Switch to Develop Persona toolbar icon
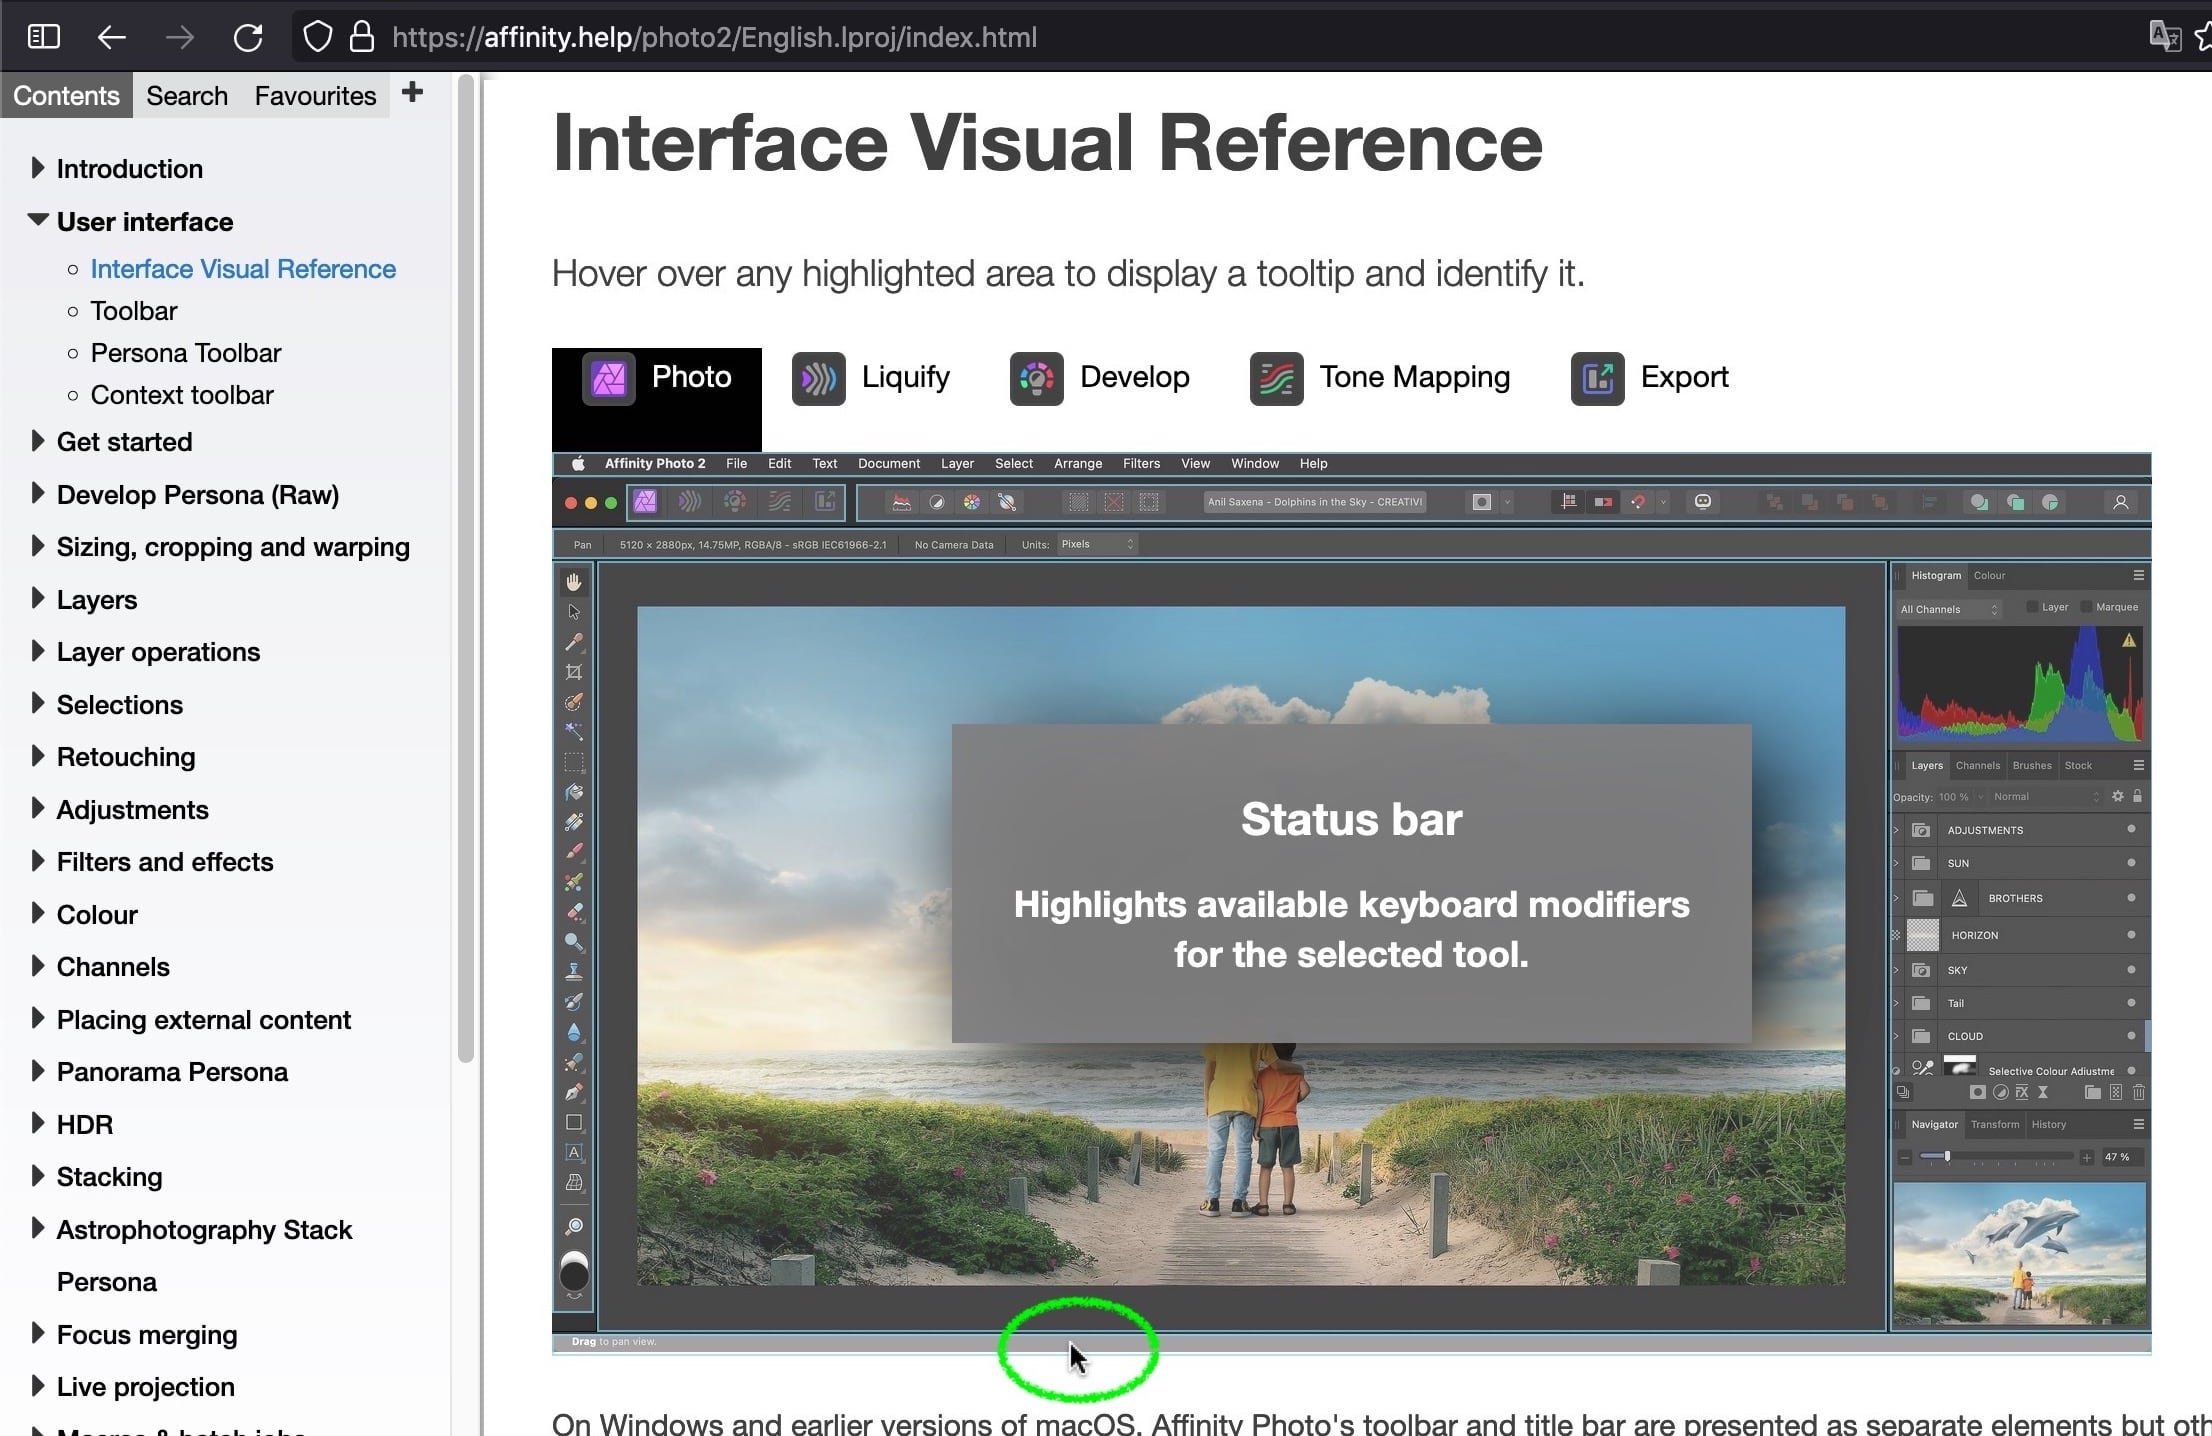2212x1436 pixels. click(735, 502)
